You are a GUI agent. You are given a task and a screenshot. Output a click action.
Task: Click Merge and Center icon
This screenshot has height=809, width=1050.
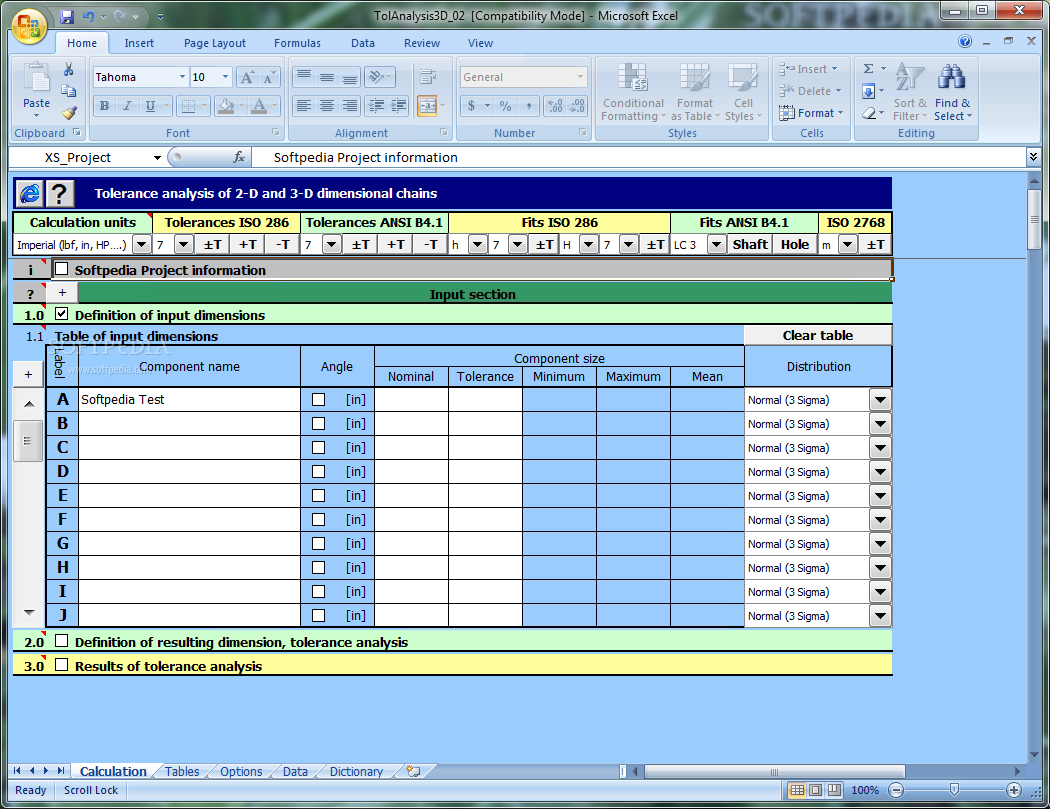(427, 106)
